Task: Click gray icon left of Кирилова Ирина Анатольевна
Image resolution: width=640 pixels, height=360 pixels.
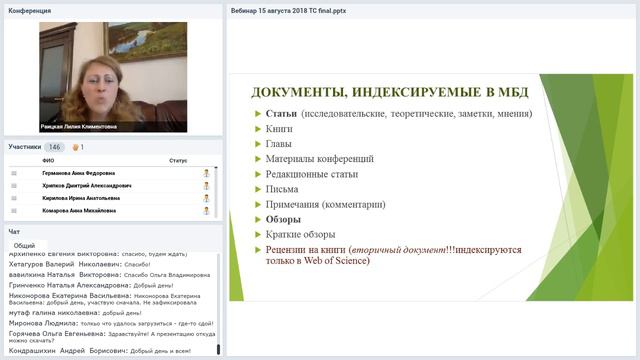Action: [x=14, y=198]
